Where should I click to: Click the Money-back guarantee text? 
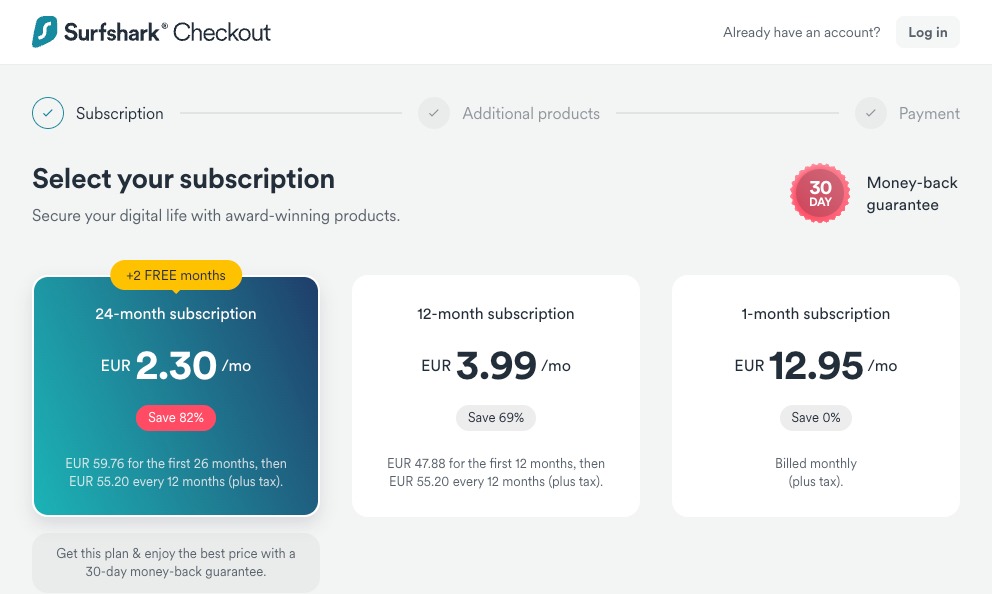click(x=912, y=194)
